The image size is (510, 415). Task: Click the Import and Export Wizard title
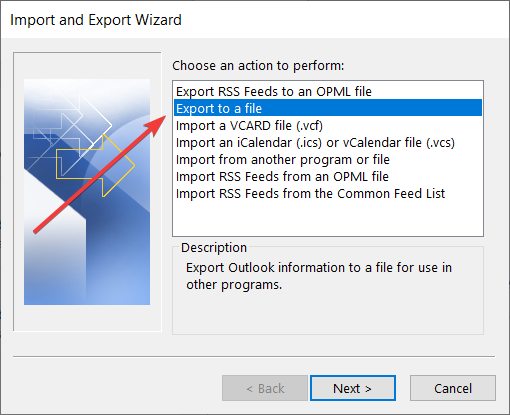pyautogui.click(x=96, y=20)
